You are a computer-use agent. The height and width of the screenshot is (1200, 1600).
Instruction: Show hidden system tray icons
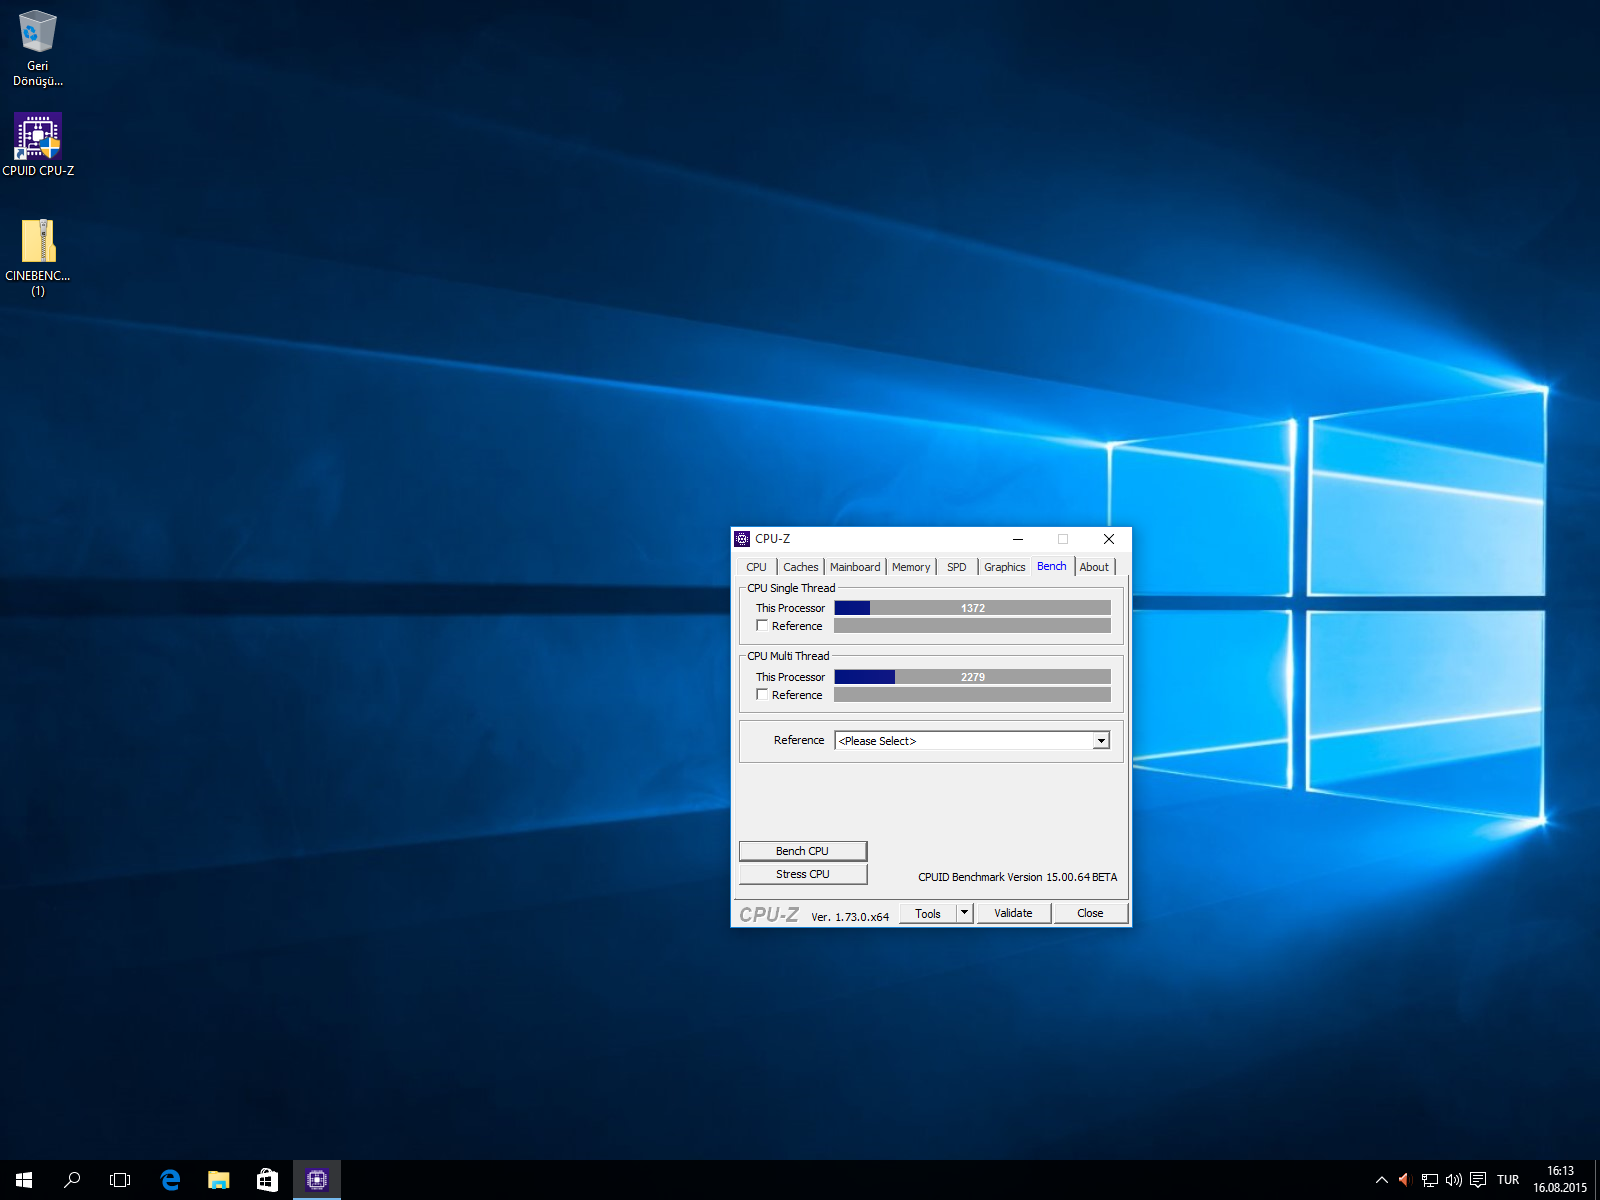click(1382, 1180)
